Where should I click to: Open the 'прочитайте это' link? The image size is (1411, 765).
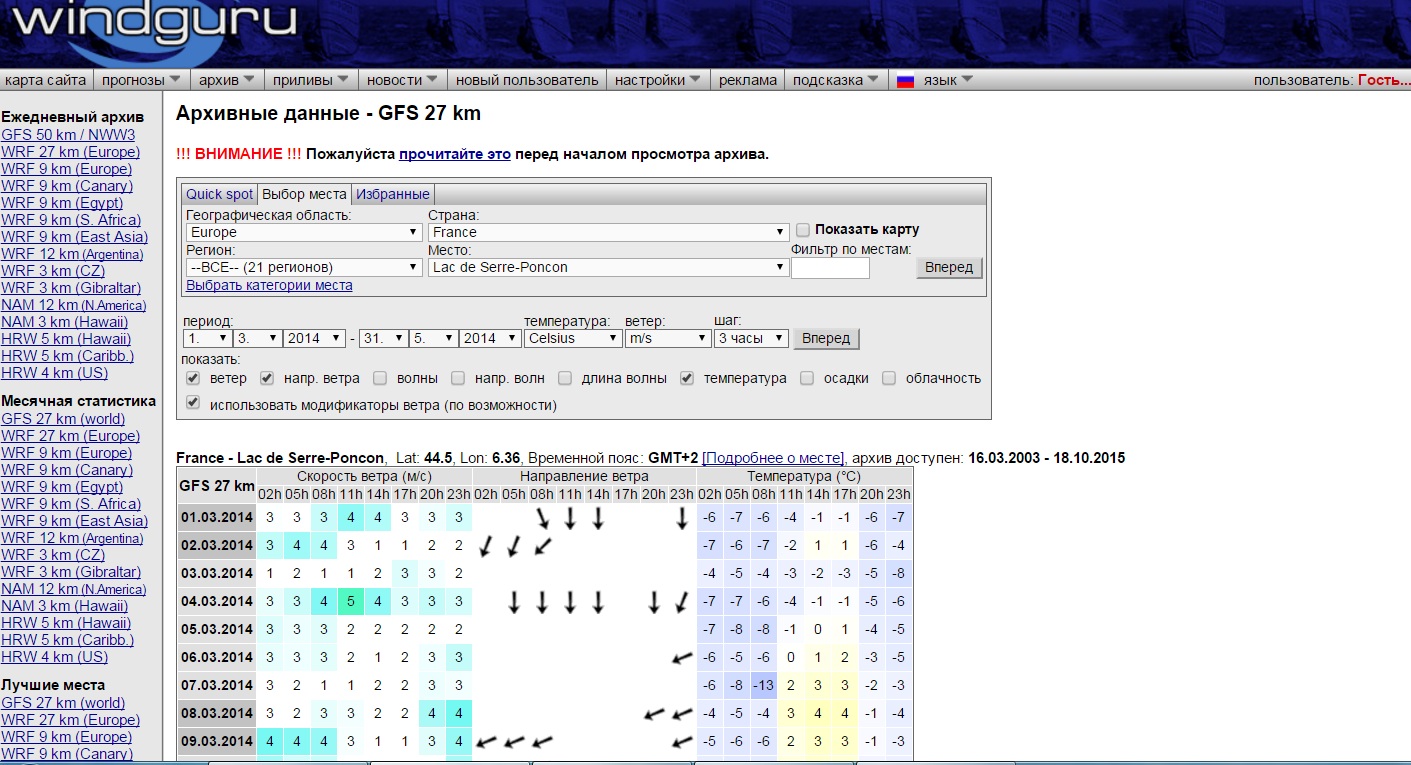(x=455, y=154)
